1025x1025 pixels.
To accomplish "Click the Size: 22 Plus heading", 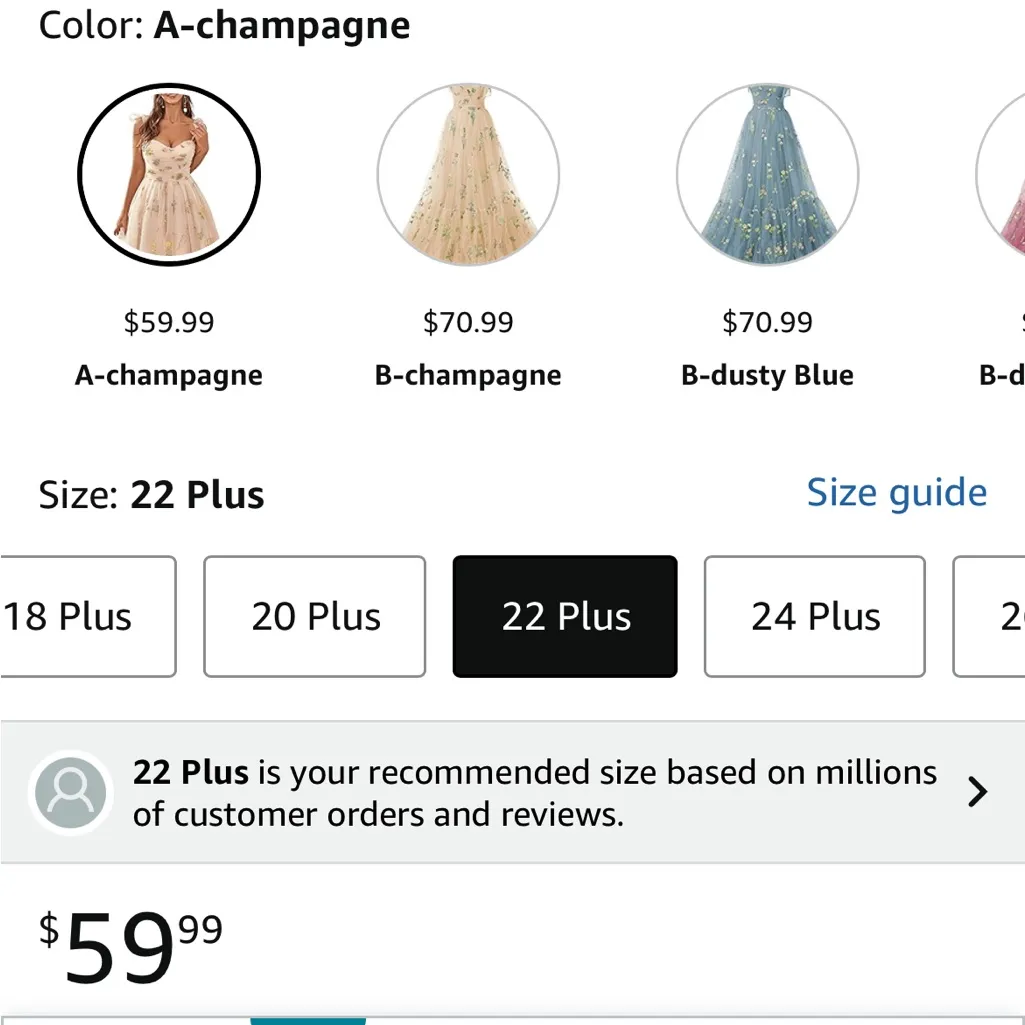I will [x=150, y=493].
